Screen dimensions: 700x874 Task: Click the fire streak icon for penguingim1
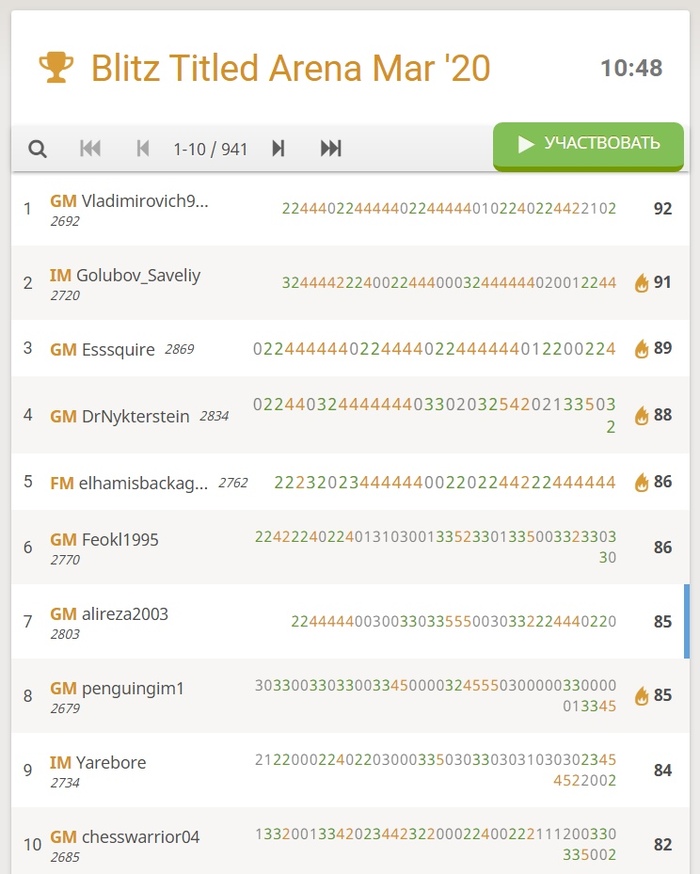[642, 696]
